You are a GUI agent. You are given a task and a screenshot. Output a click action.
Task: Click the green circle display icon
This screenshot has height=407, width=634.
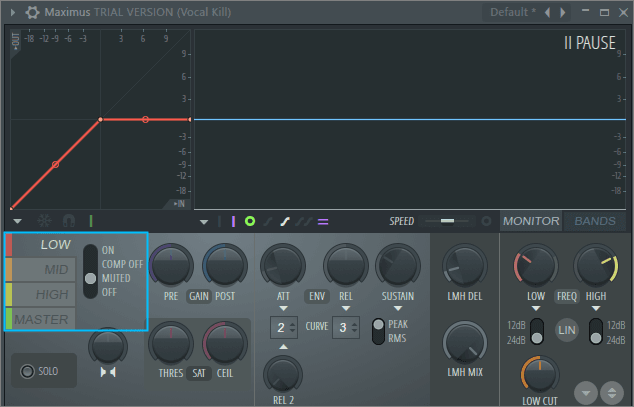(x=250, y=221)
